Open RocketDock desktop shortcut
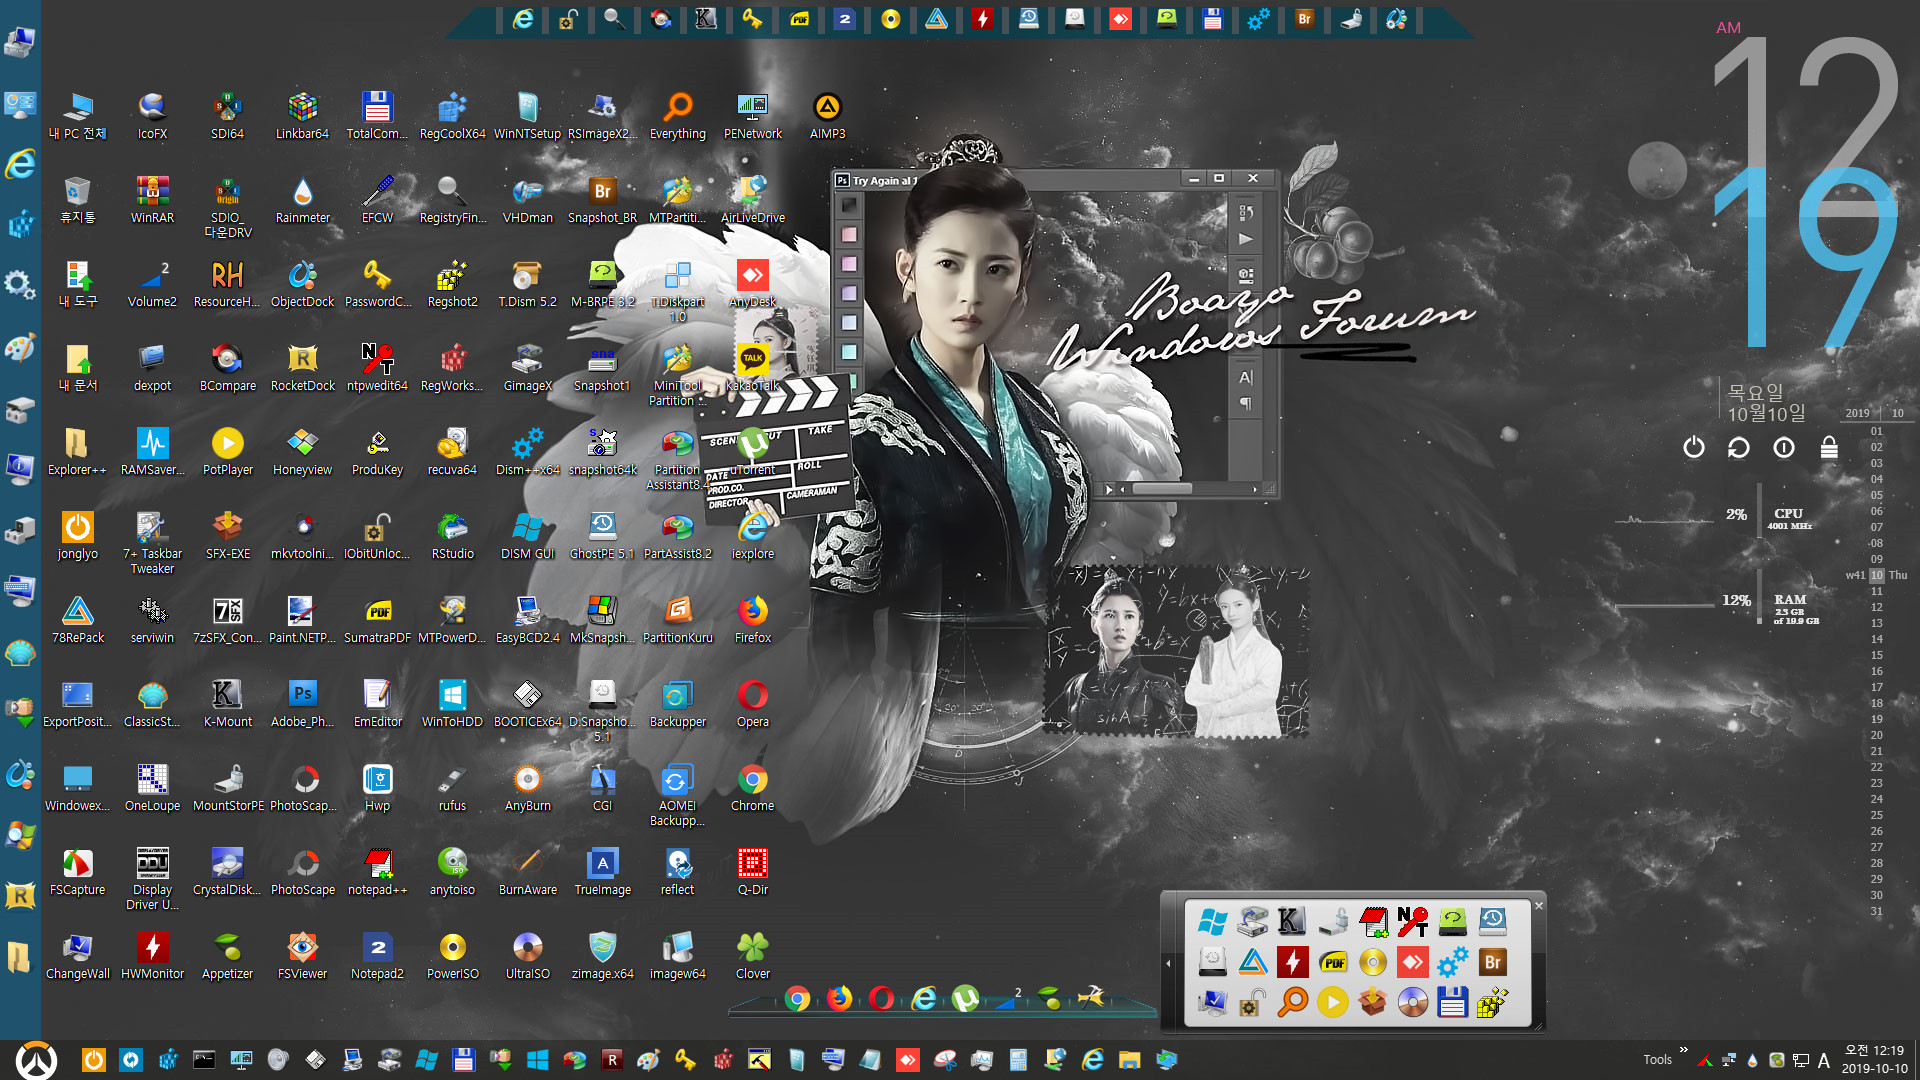Viewport: 1920px width, 1080px height. coord(302,367)
